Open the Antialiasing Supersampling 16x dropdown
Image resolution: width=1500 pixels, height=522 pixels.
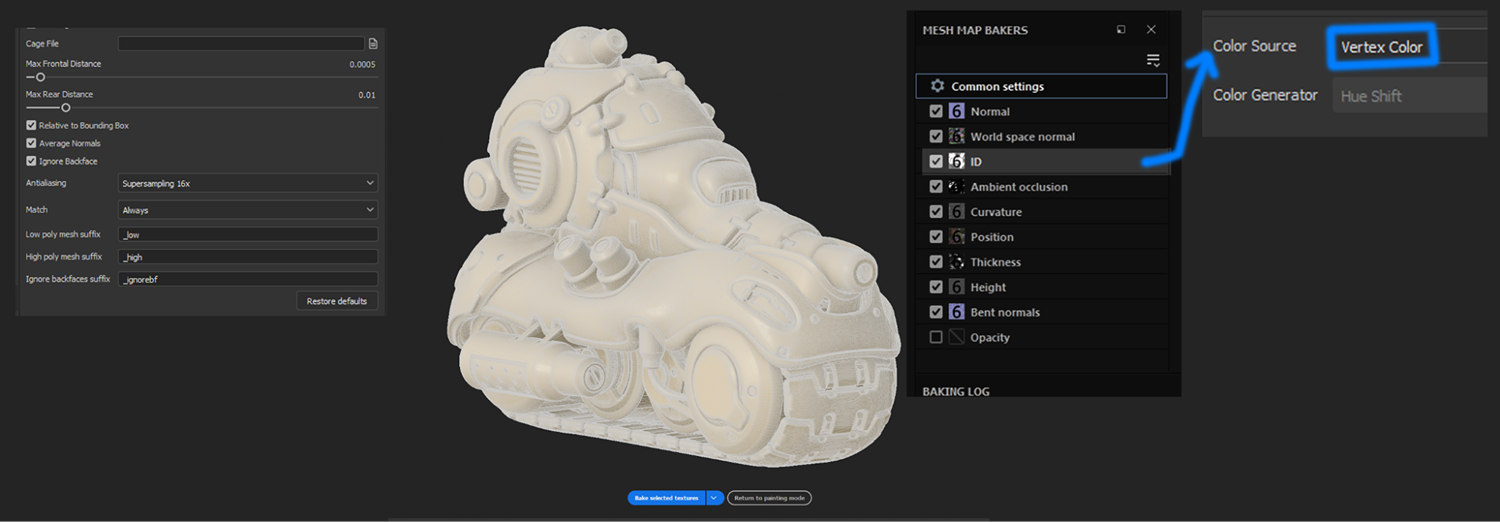coord(248,183)
